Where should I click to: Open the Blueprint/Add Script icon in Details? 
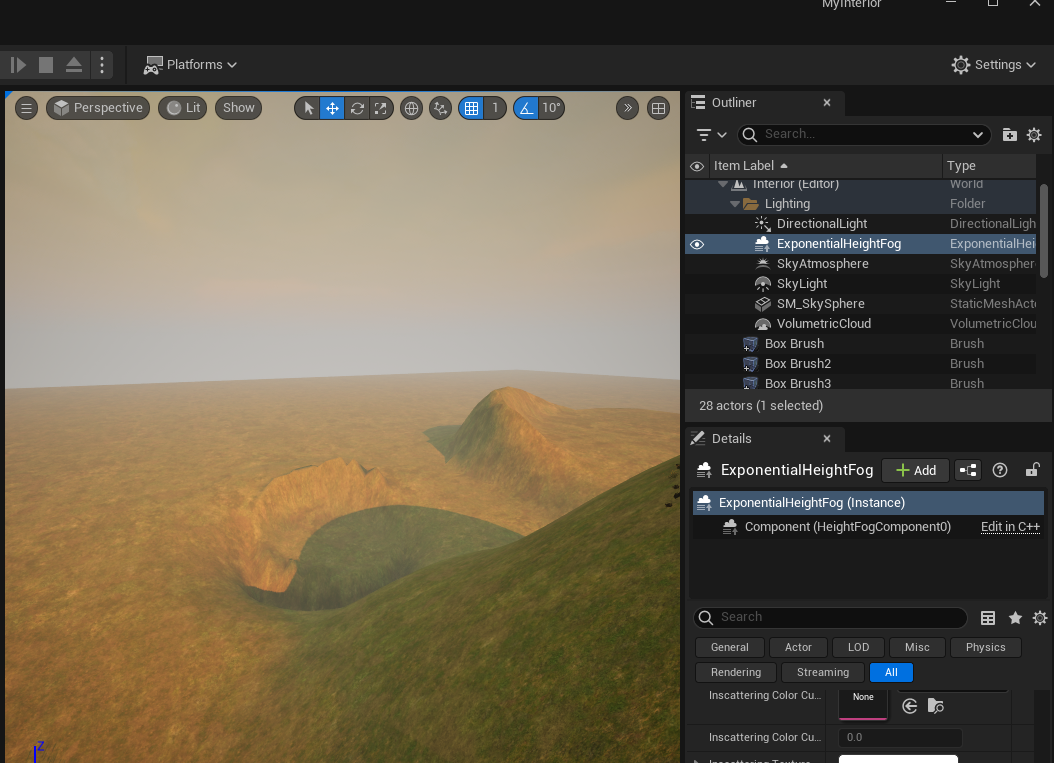point(968,471)
